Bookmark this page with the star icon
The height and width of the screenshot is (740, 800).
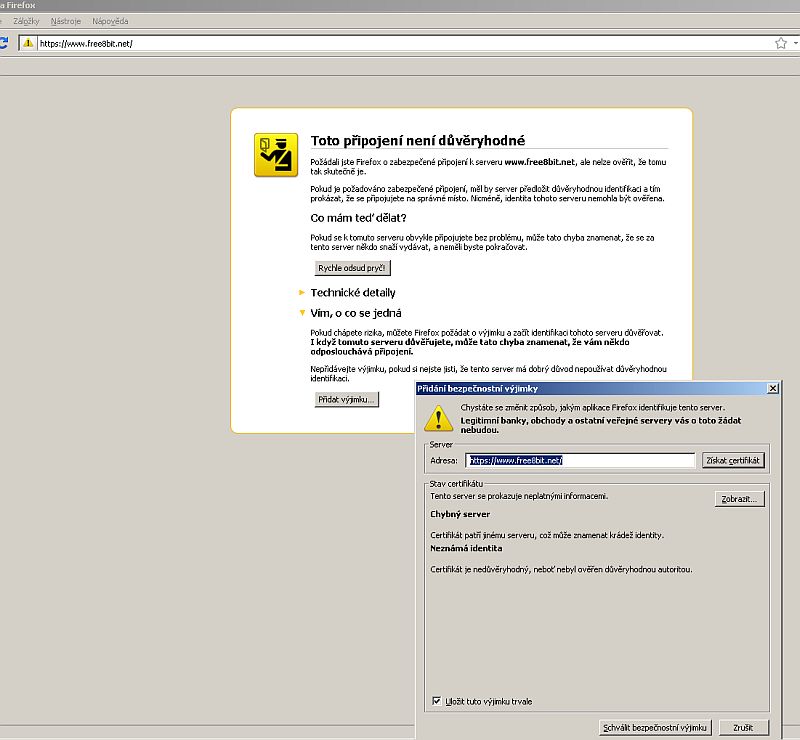tap(781, 43)
